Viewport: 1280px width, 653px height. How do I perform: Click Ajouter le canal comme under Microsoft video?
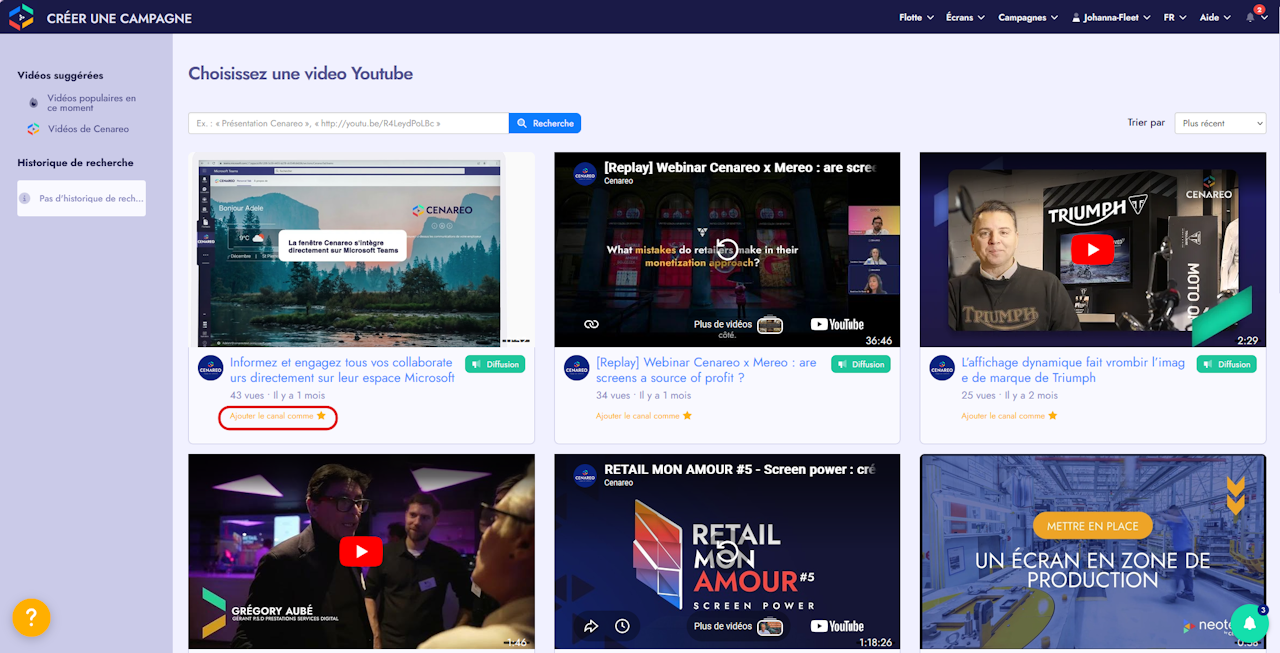(278, 416)
